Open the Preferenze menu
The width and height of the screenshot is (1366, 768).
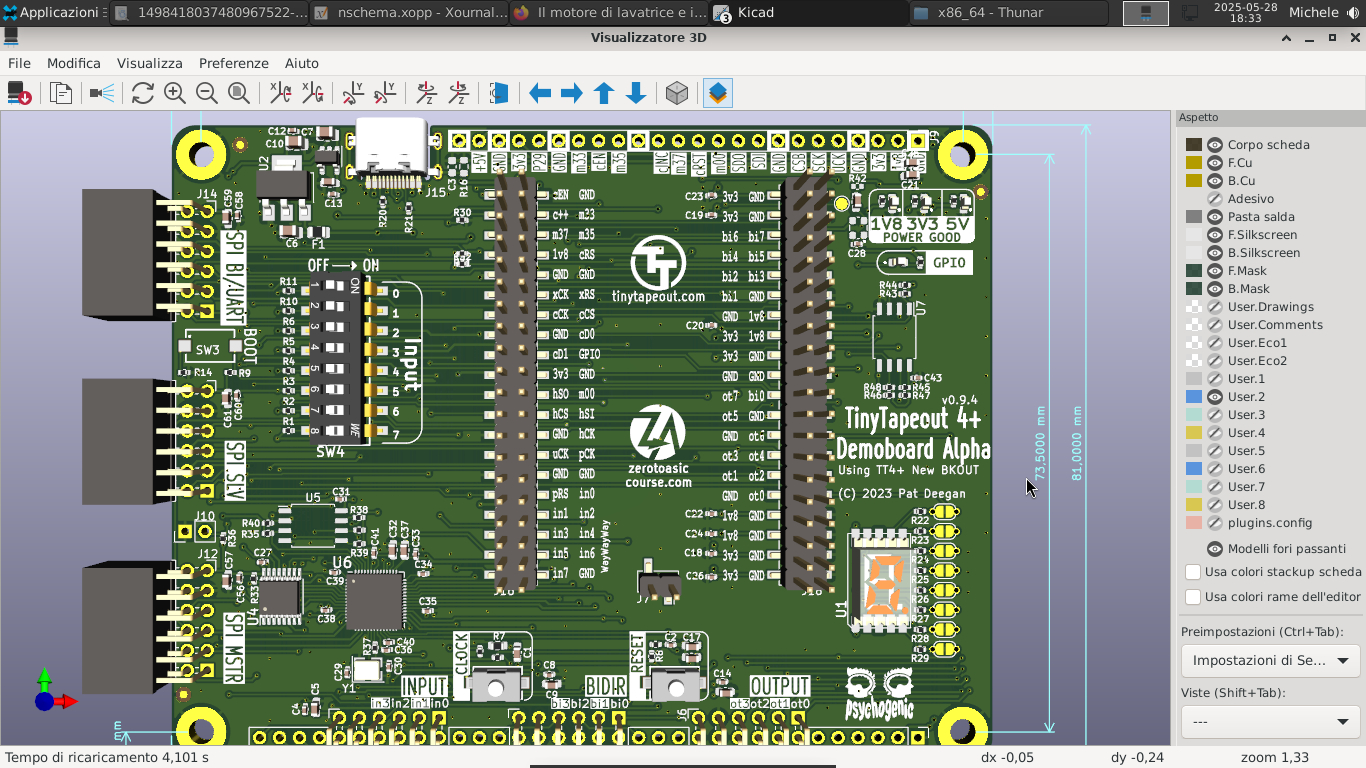(233, 63)
